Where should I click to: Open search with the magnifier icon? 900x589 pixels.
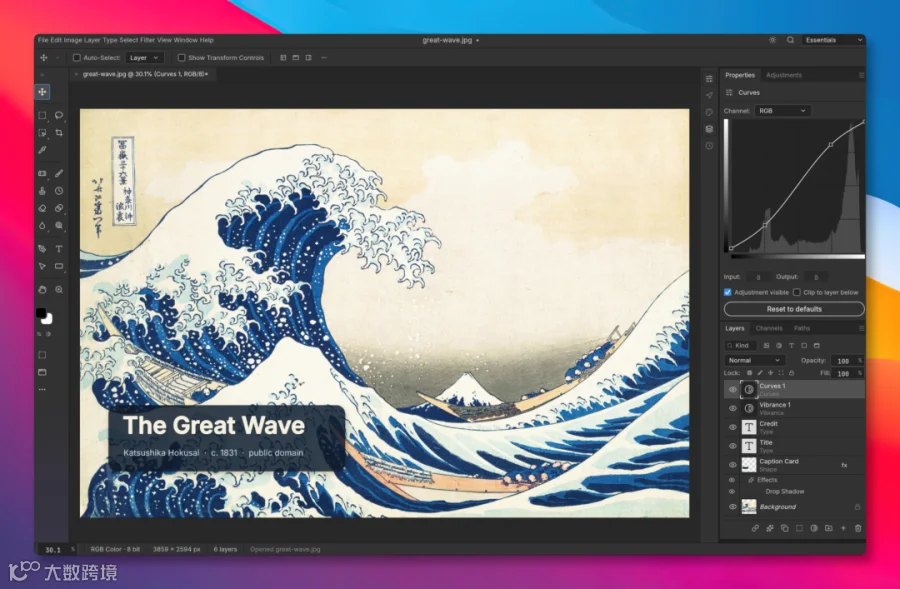[790, 40]
